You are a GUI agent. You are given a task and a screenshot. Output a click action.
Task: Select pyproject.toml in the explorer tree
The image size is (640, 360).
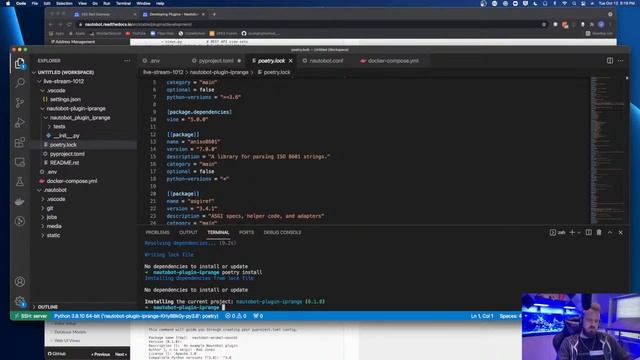pyautogui.click(x=67, y=154)
